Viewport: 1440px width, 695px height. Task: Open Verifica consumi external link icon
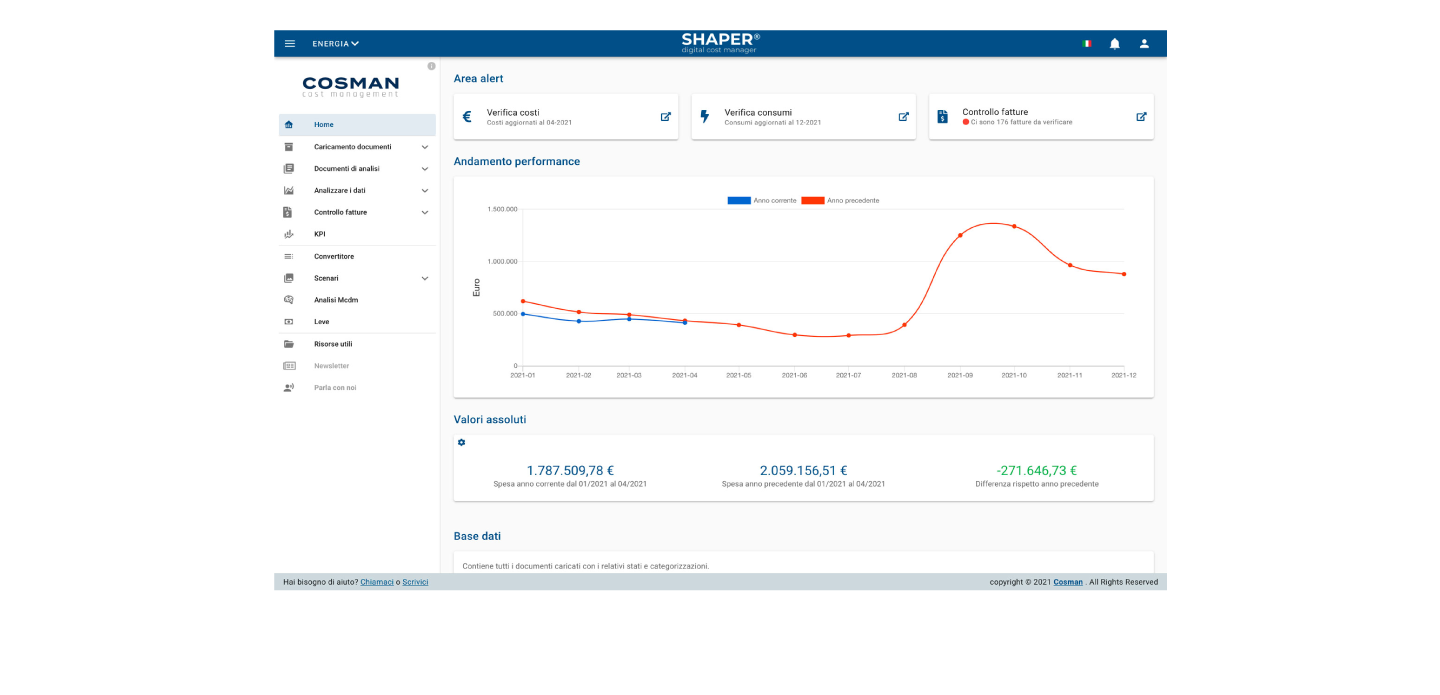pyautogui.click(x=903, y=117)
